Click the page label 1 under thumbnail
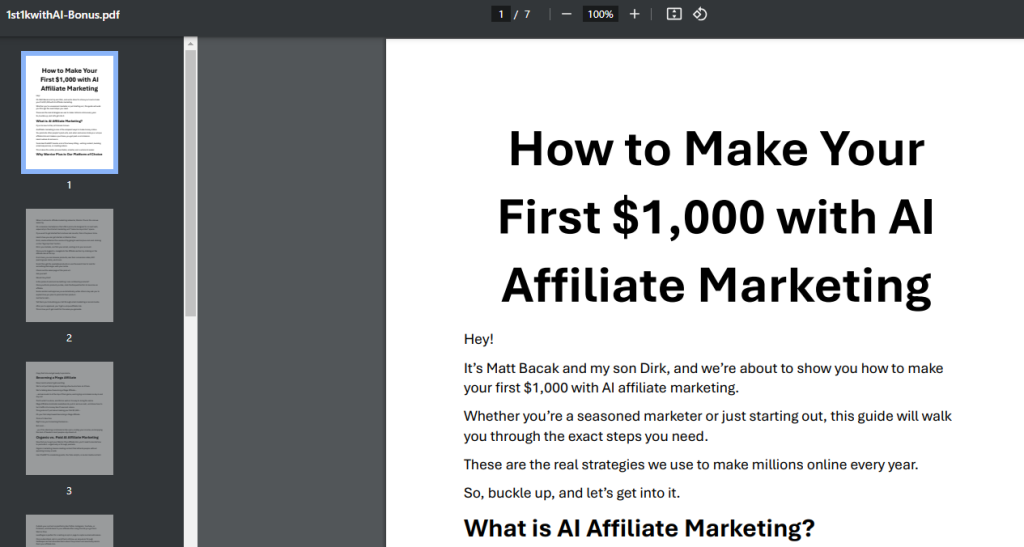This screenshot has width=1024, height=547. pos(69,185)
